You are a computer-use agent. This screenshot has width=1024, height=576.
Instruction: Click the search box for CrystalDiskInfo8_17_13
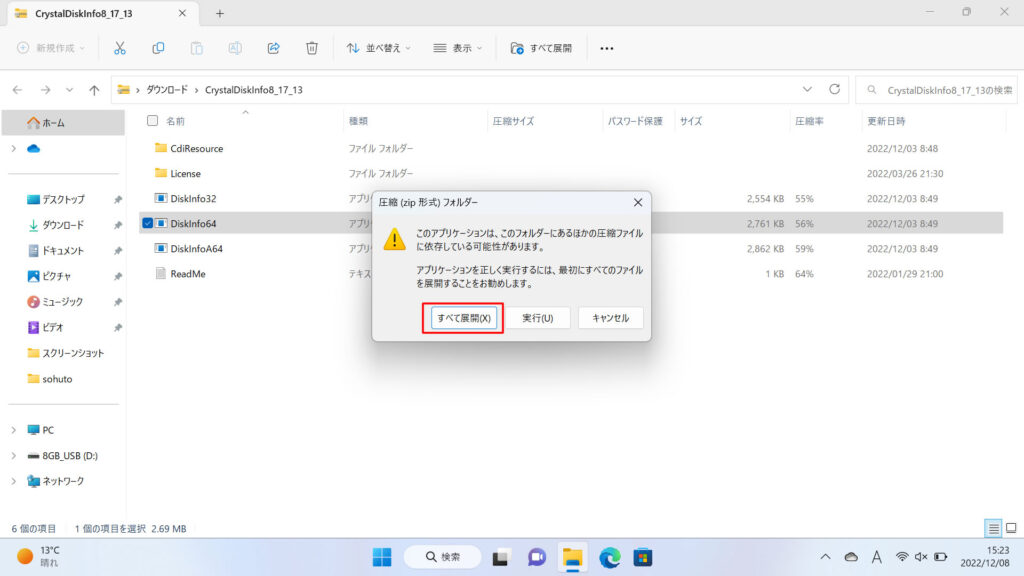click(936, 89)
